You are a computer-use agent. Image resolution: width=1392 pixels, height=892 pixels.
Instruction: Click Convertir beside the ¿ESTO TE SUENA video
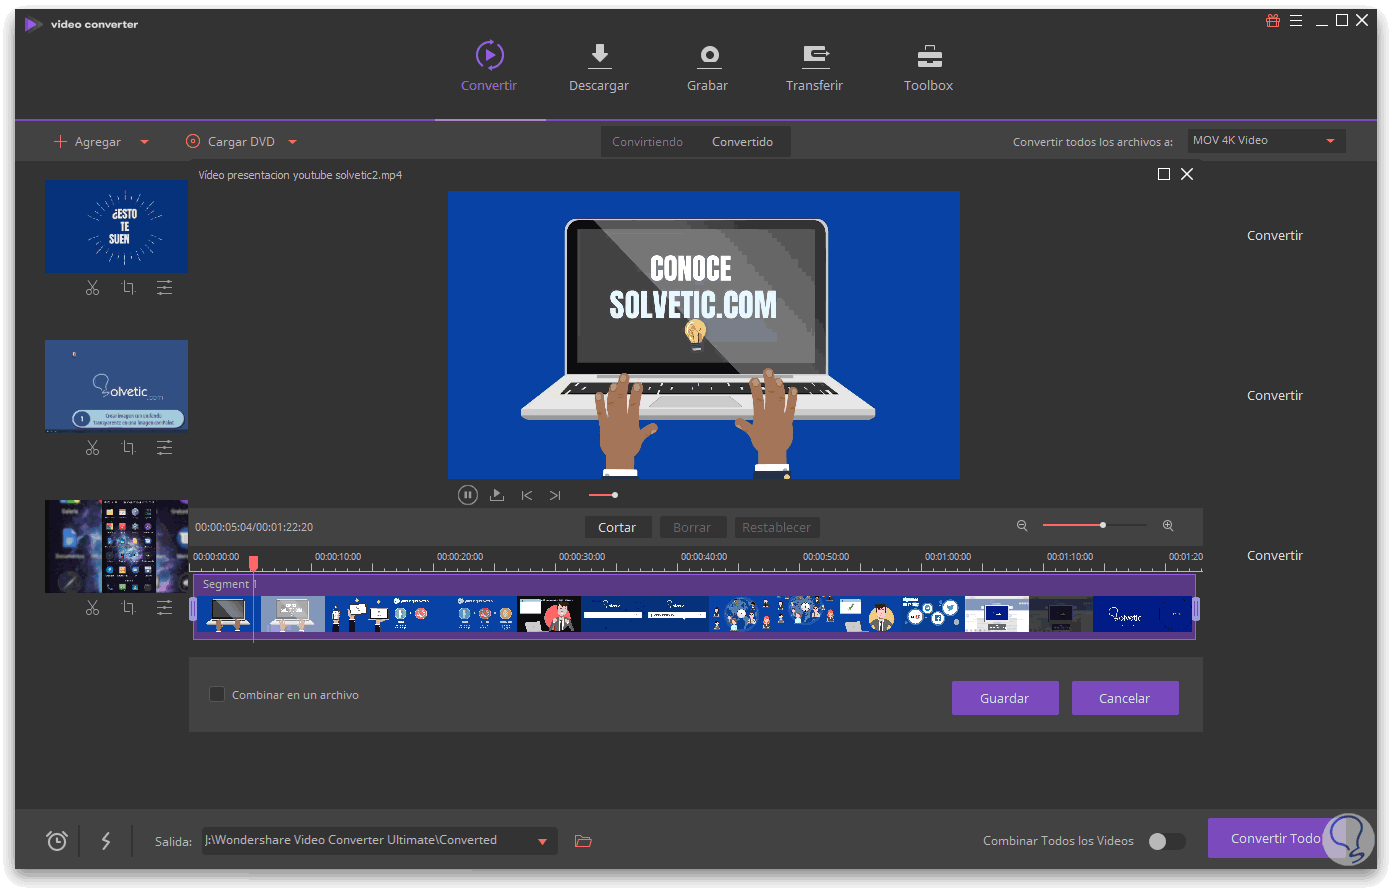click(x=1275, y=236)
